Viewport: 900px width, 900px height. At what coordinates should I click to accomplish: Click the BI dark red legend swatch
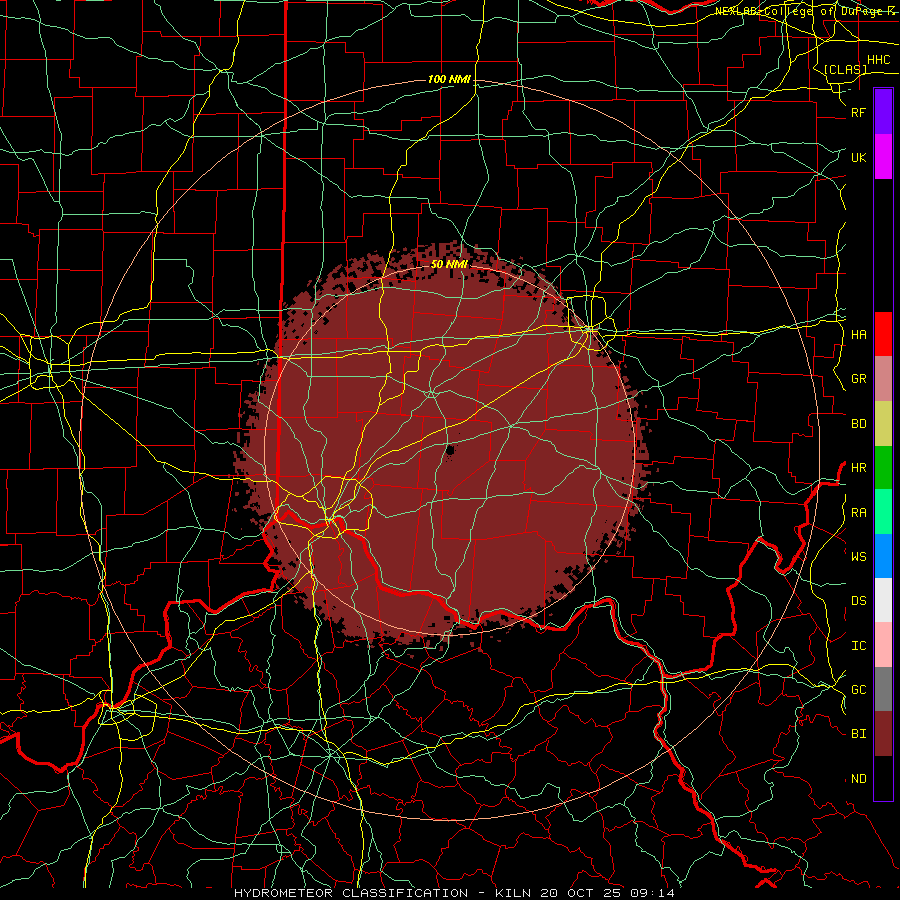pyautogui.click(x=883, y=734)
